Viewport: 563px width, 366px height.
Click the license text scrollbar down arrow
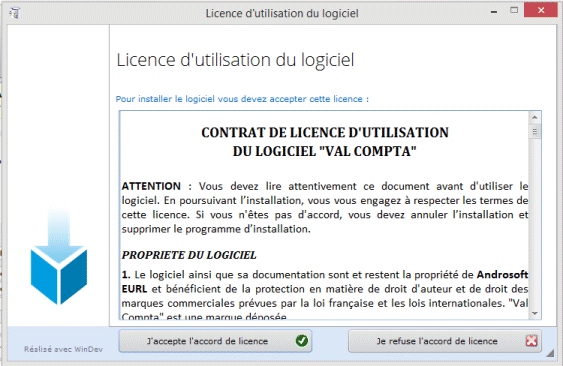pos(535,313)
